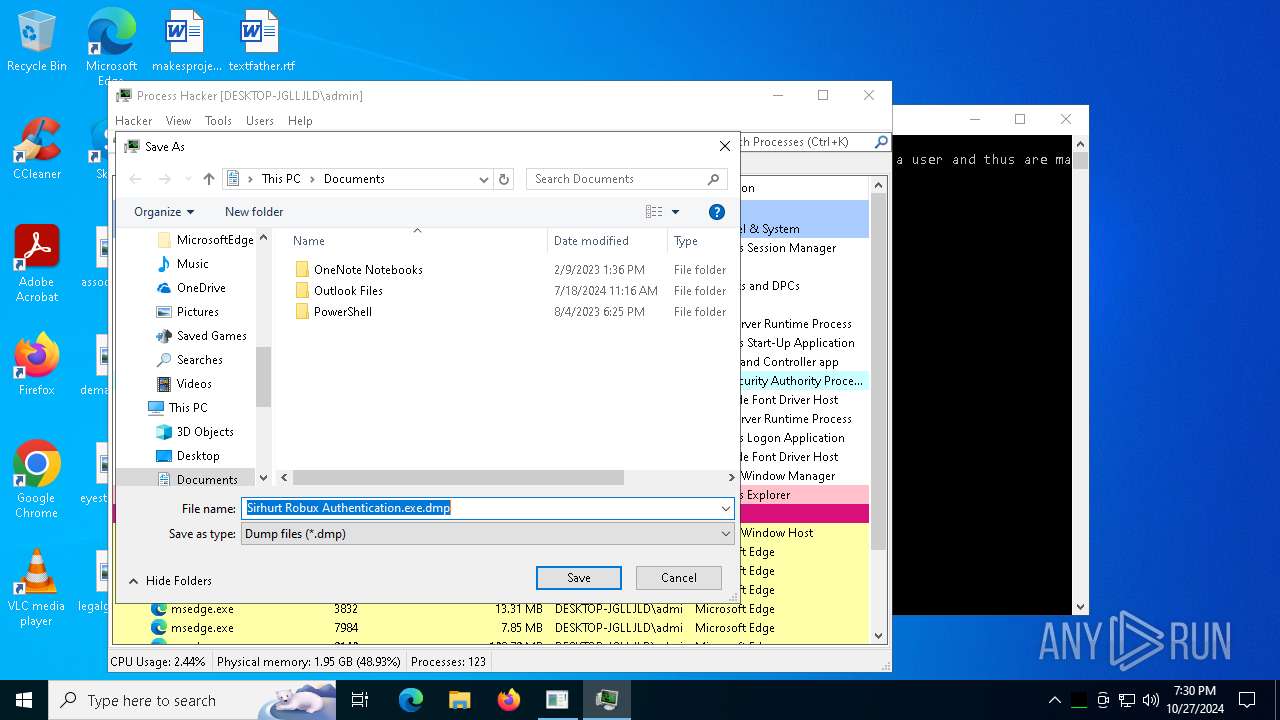Select Pictures in navigation pane
This screenshot has width=1280, height=720.
click(x=197, y=312)
